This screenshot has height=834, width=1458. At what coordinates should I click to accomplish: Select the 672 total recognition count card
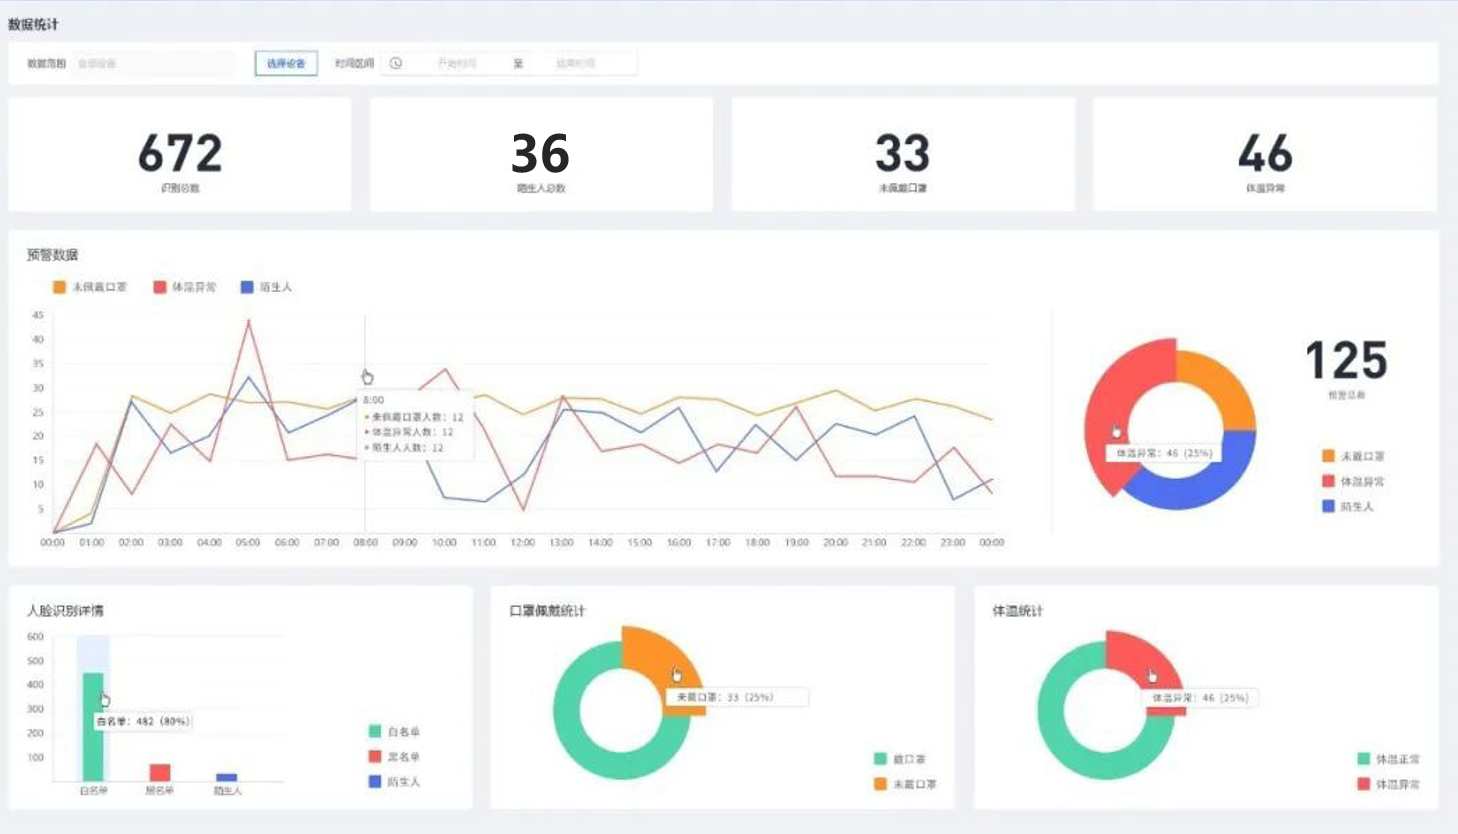pos(180,155)
